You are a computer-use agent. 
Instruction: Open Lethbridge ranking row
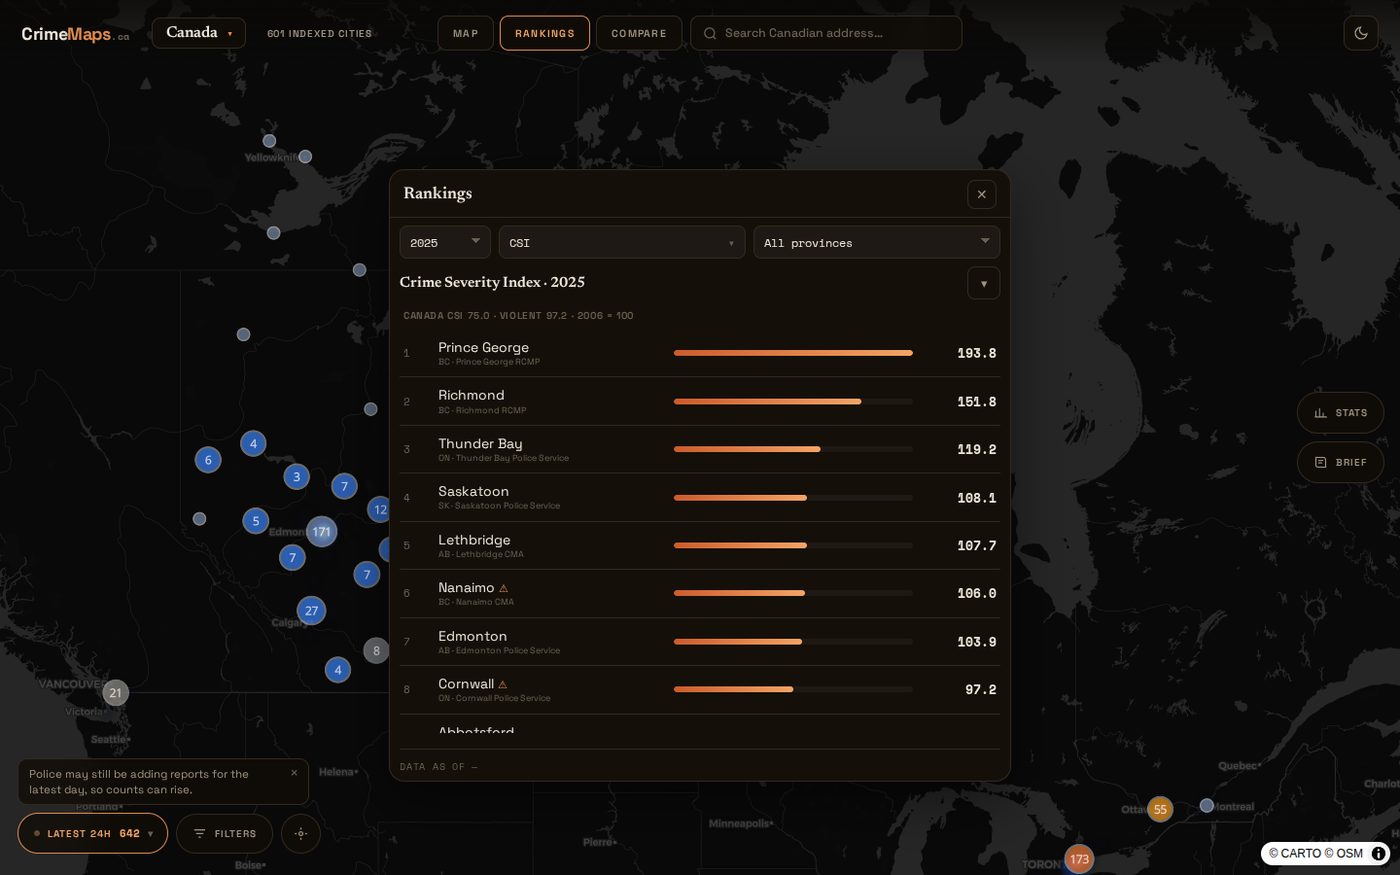point(700,545)
